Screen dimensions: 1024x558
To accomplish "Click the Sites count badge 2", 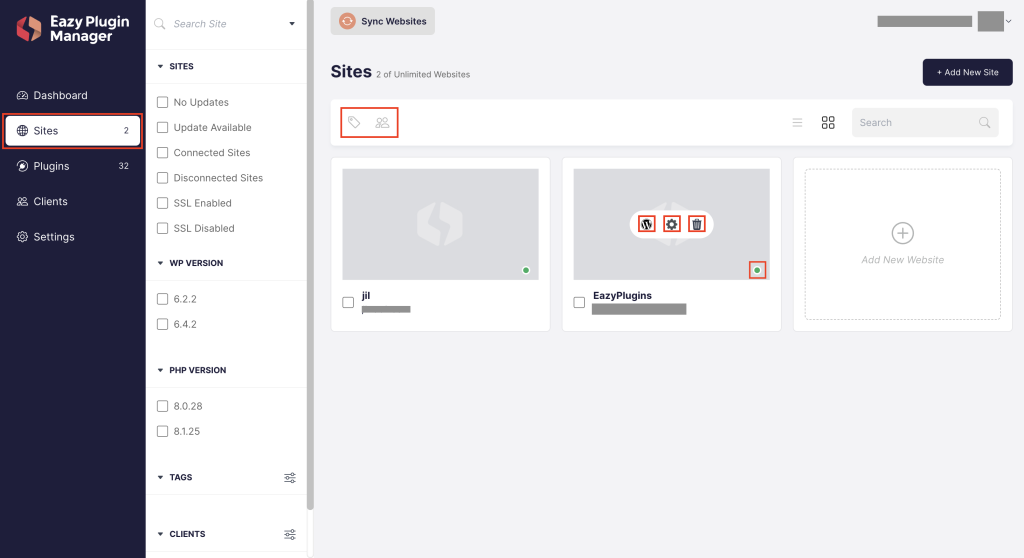I will tap(126, 131).
